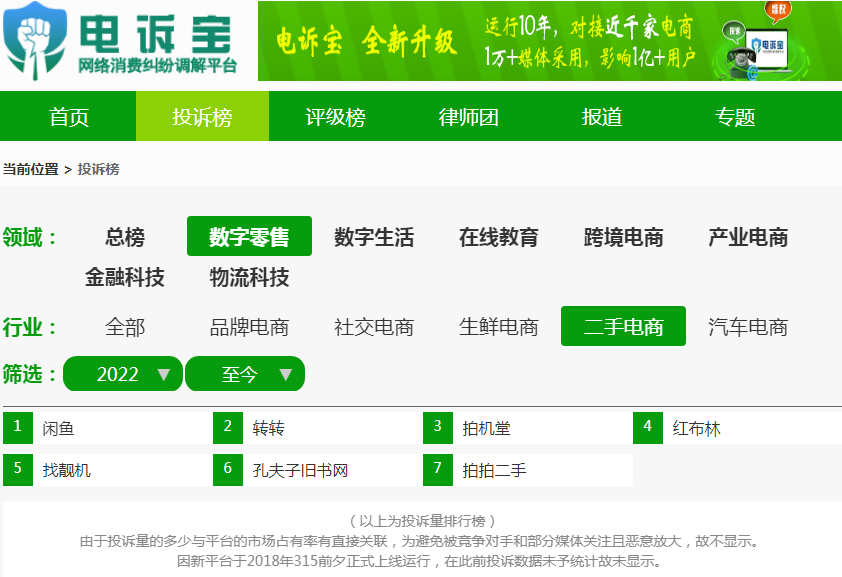Image resolution: width=842 pixels, height=577 pixels.
Task: Choose 全部 in the industry filter
Action: (125, 327)
